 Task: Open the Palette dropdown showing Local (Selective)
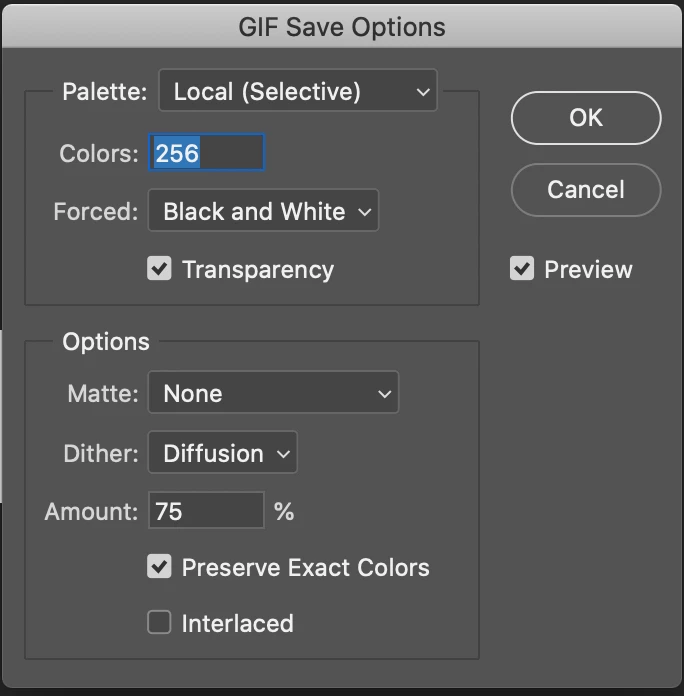[297, 93]
